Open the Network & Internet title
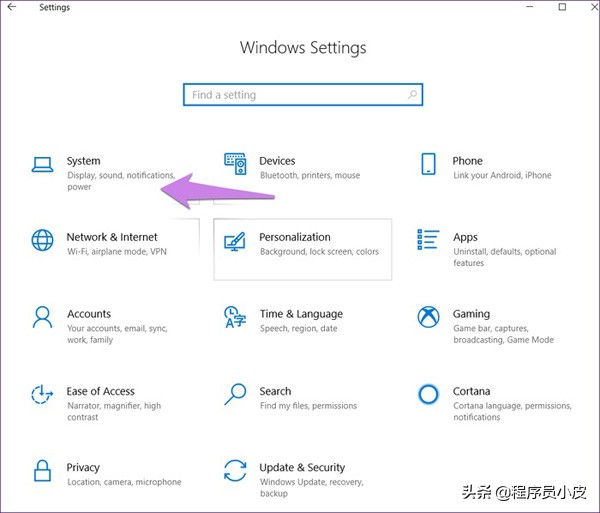 point(112,237)
